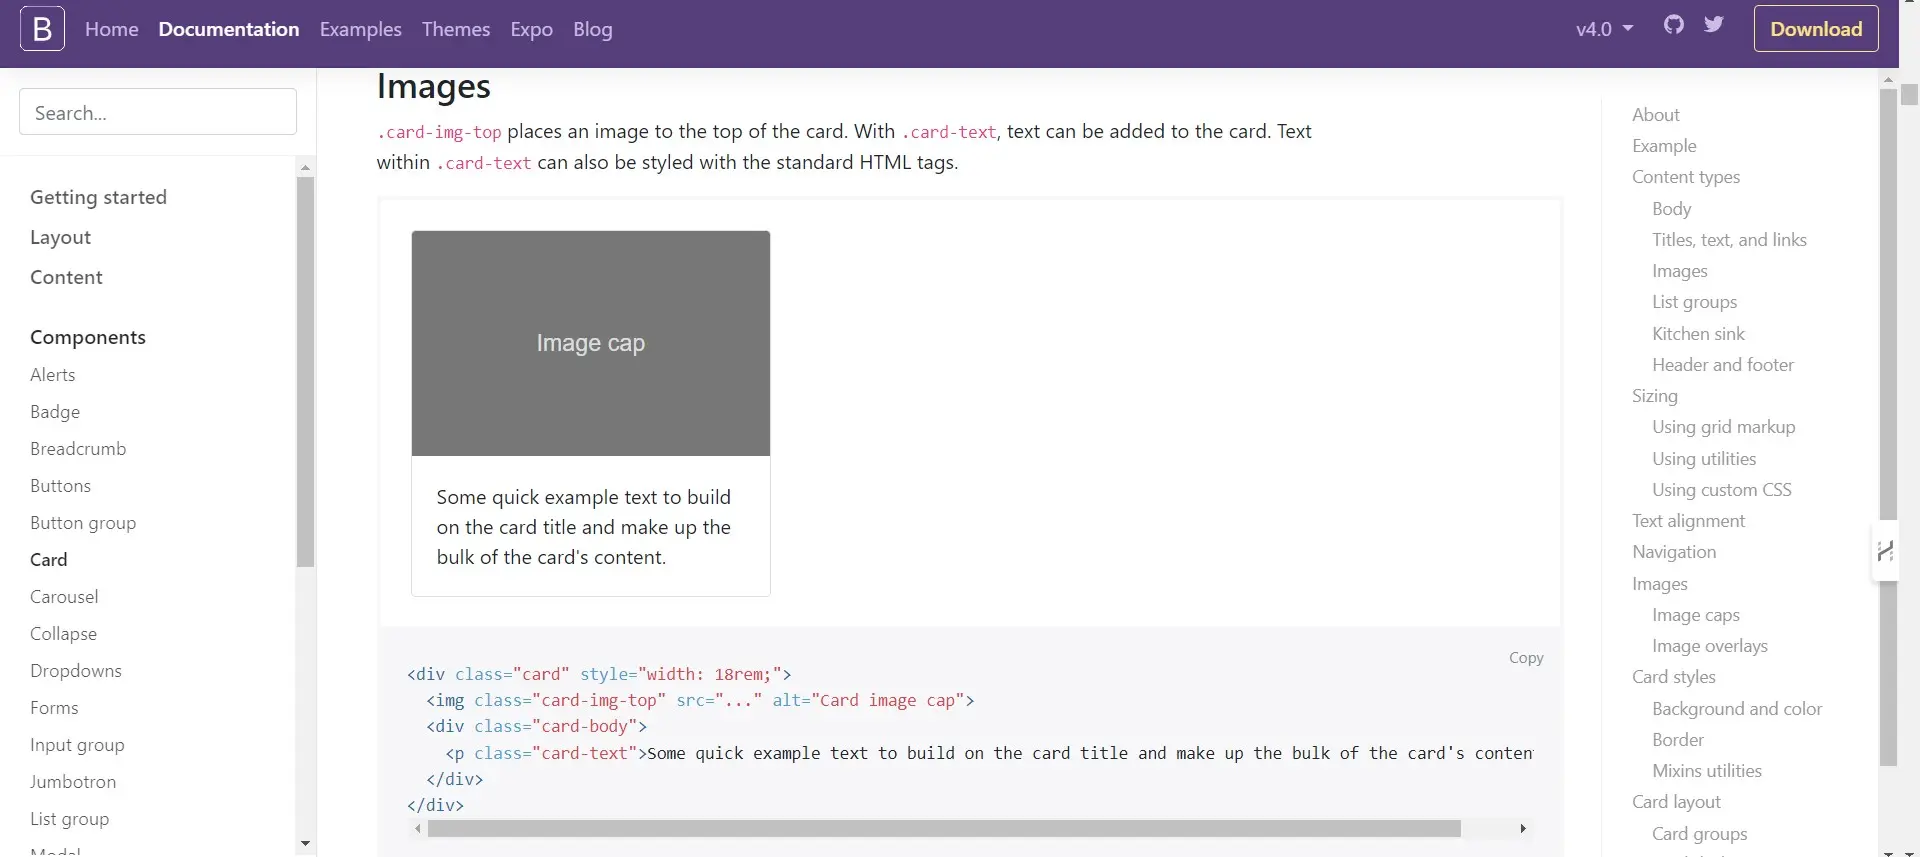Viewport: 1920px width, 857px height.
Task: Open the Examples nav item
Action: tap(360, 29)
